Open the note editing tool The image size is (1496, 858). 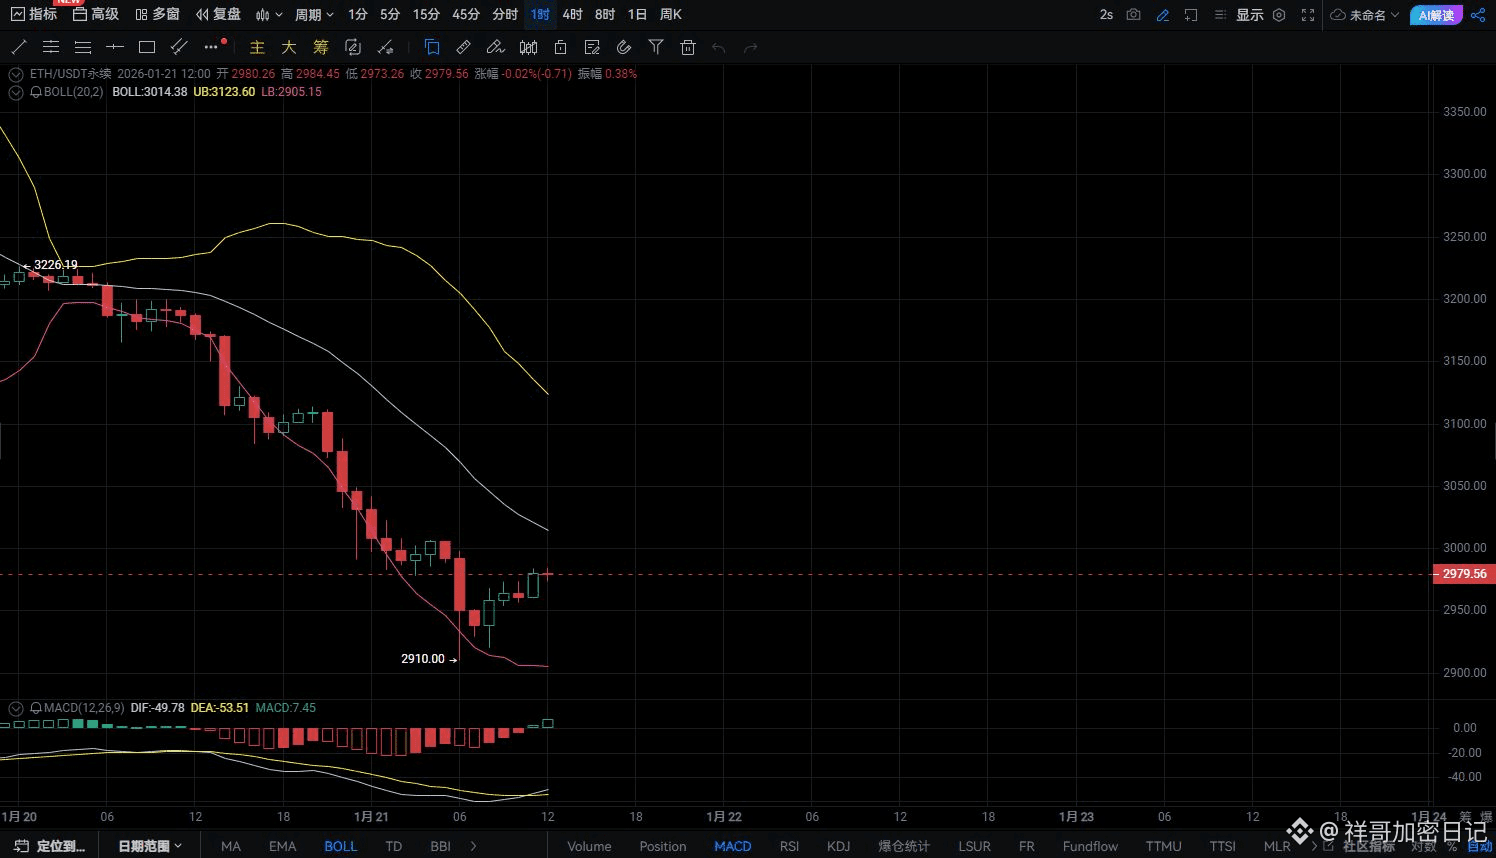pos(592,47)
